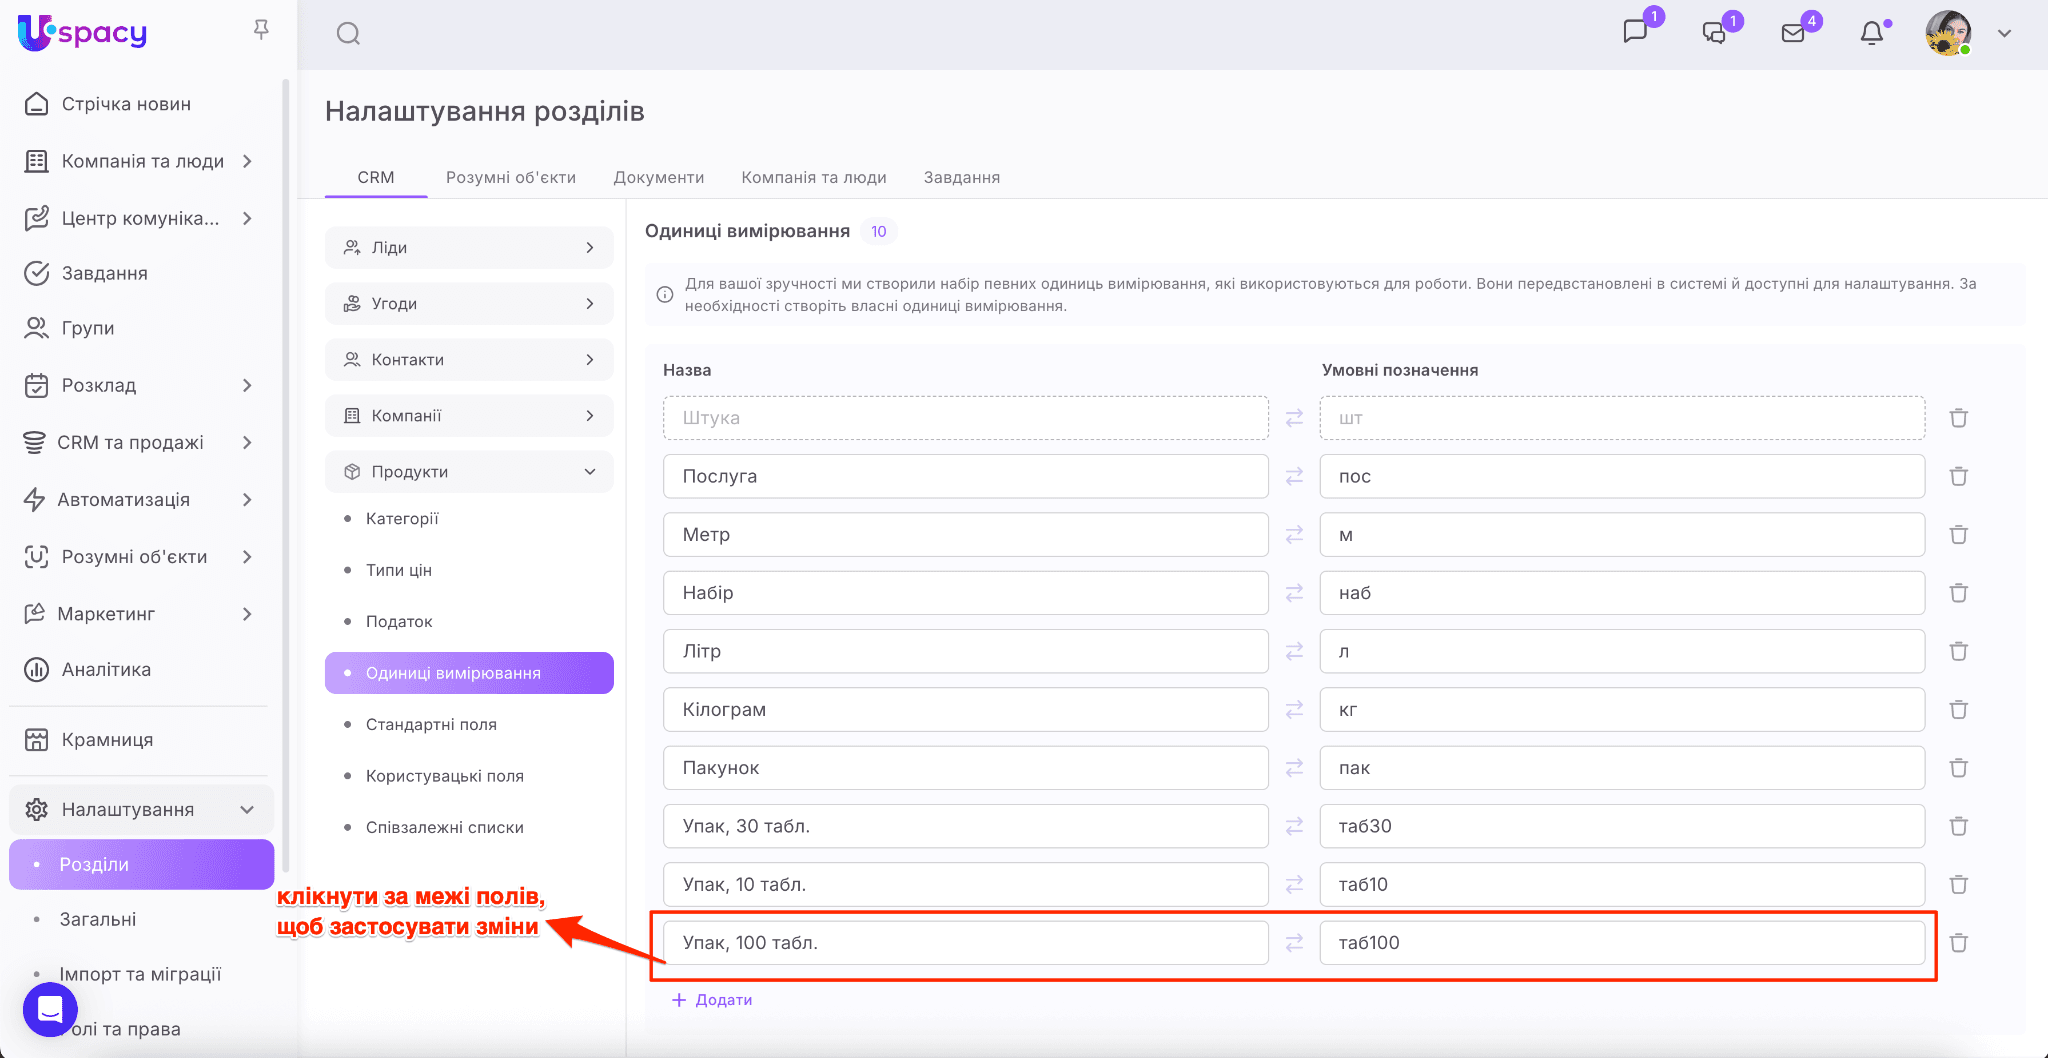Viewport: 2048px width, 1058px height.
Task: Open the chat messages icon
Action: pyautogui.click(x=1635, y=32)
